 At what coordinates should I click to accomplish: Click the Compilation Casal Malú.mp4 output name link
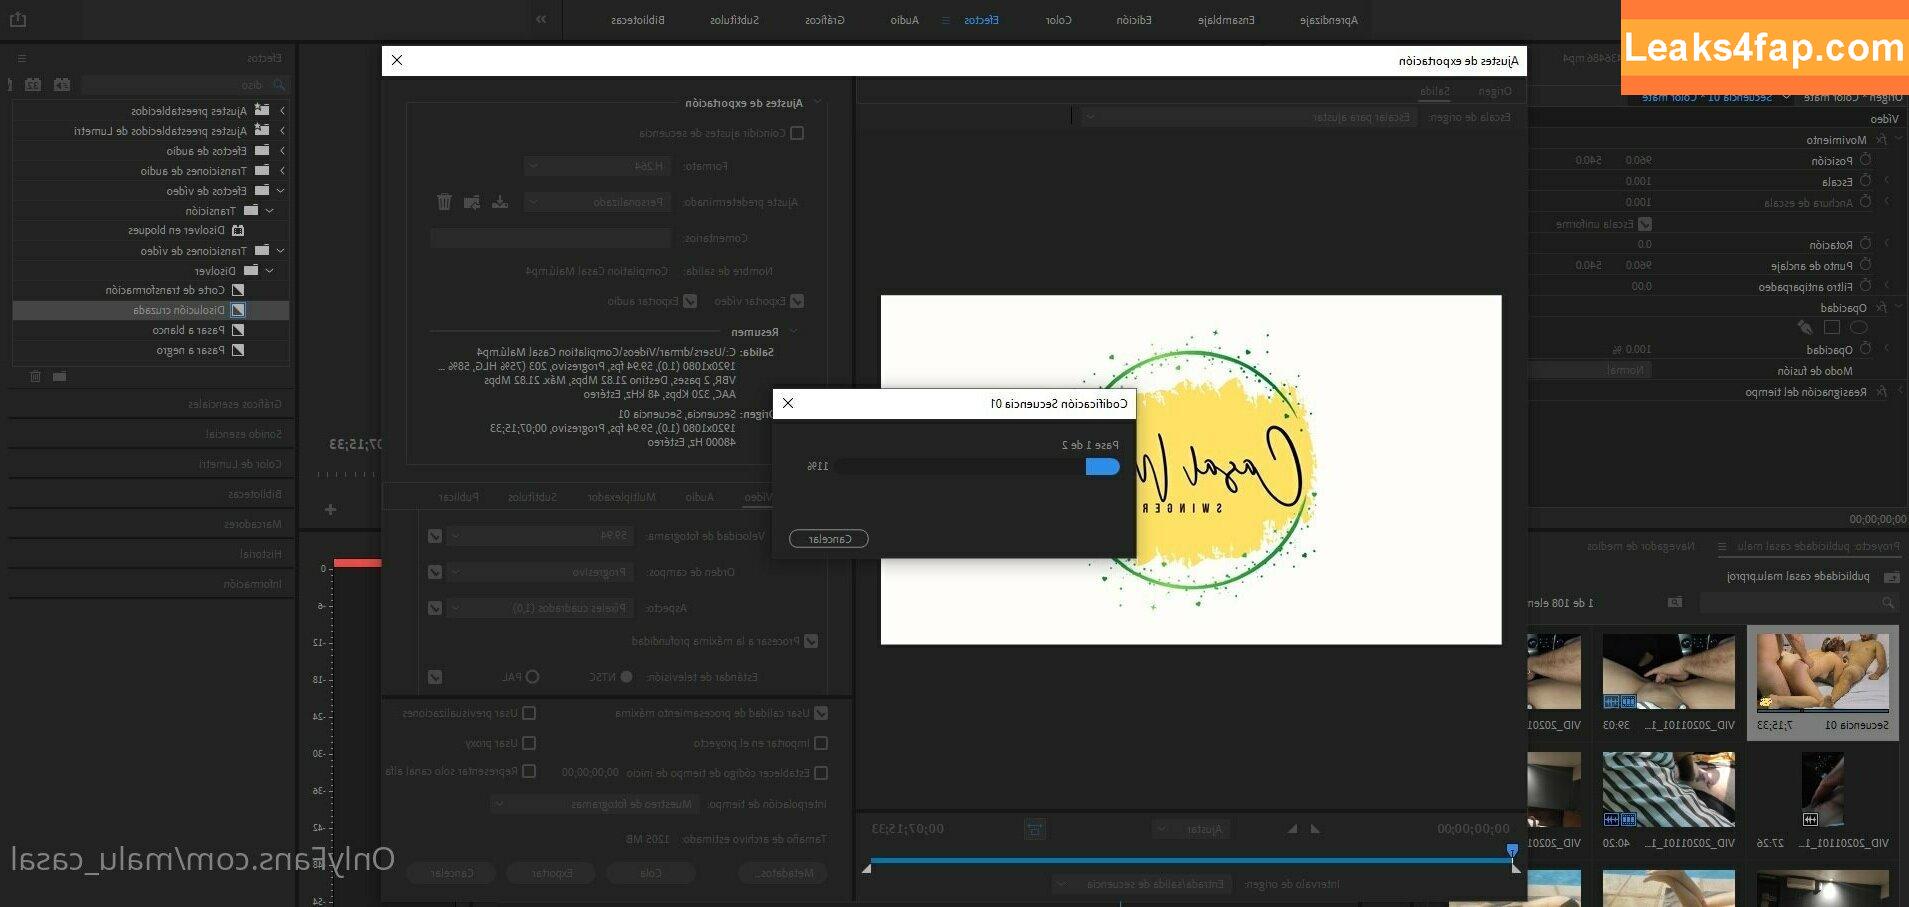point(597,271)
